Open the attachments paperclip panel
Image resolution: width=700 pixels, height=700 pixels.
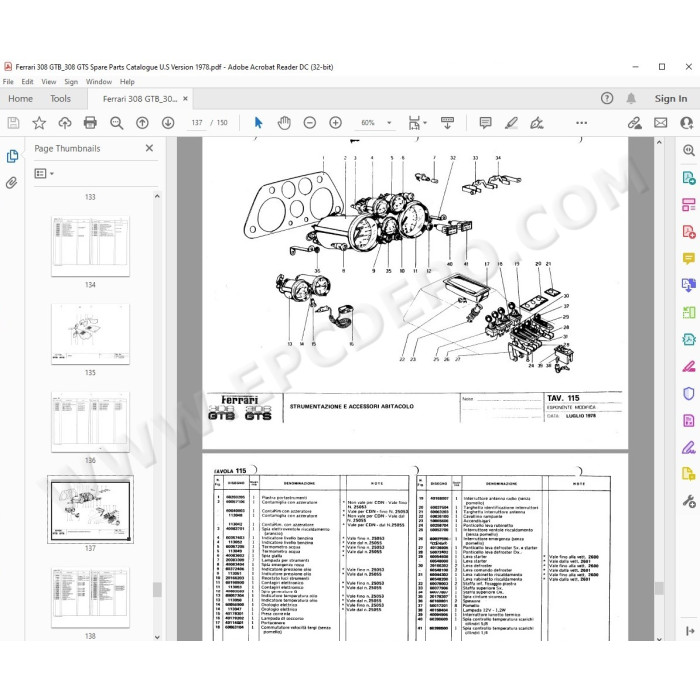click(x=12, y=182)
